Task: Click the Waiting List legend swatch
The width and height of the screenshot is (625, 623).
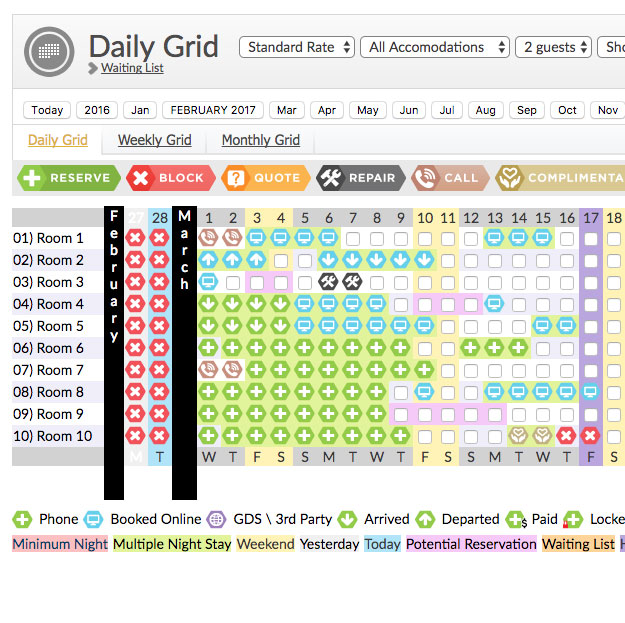Action: click(x=578, y=544)
